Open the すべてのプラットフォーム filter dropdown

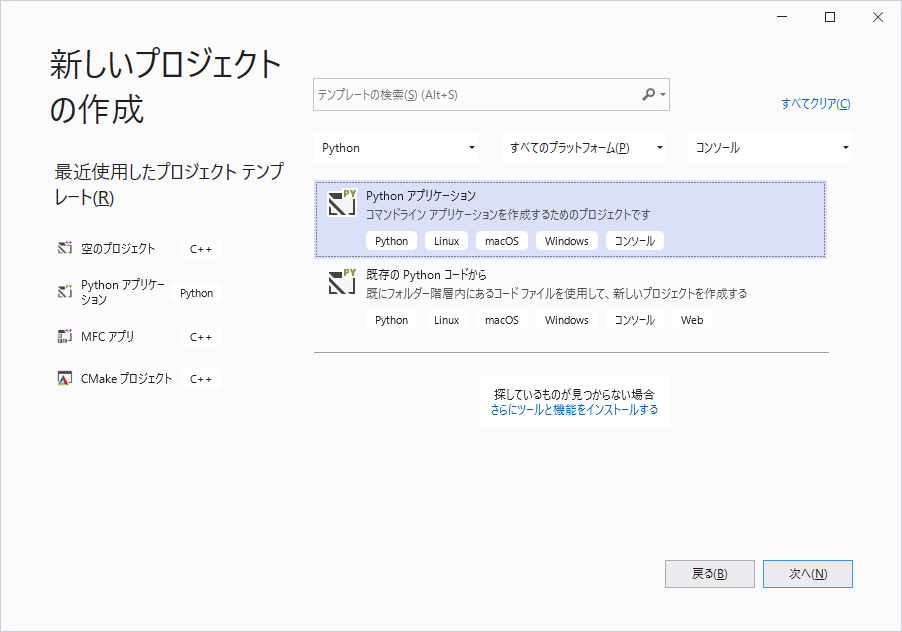click(x=584, y=148)
